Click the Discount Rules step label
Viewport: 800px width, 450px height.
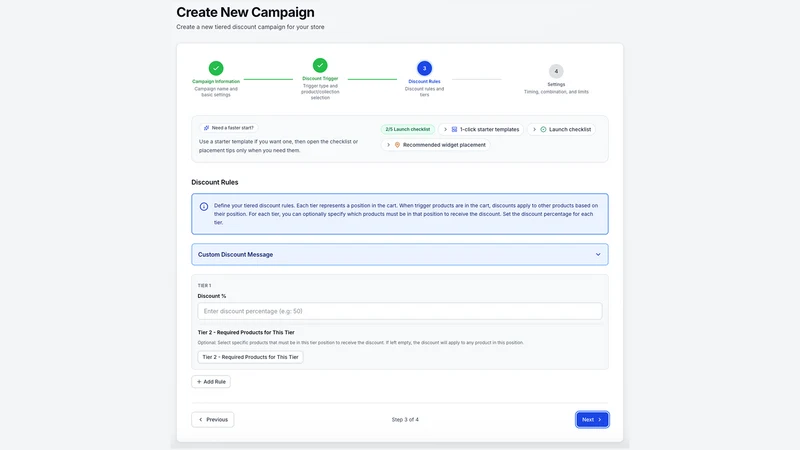point(424,82)
